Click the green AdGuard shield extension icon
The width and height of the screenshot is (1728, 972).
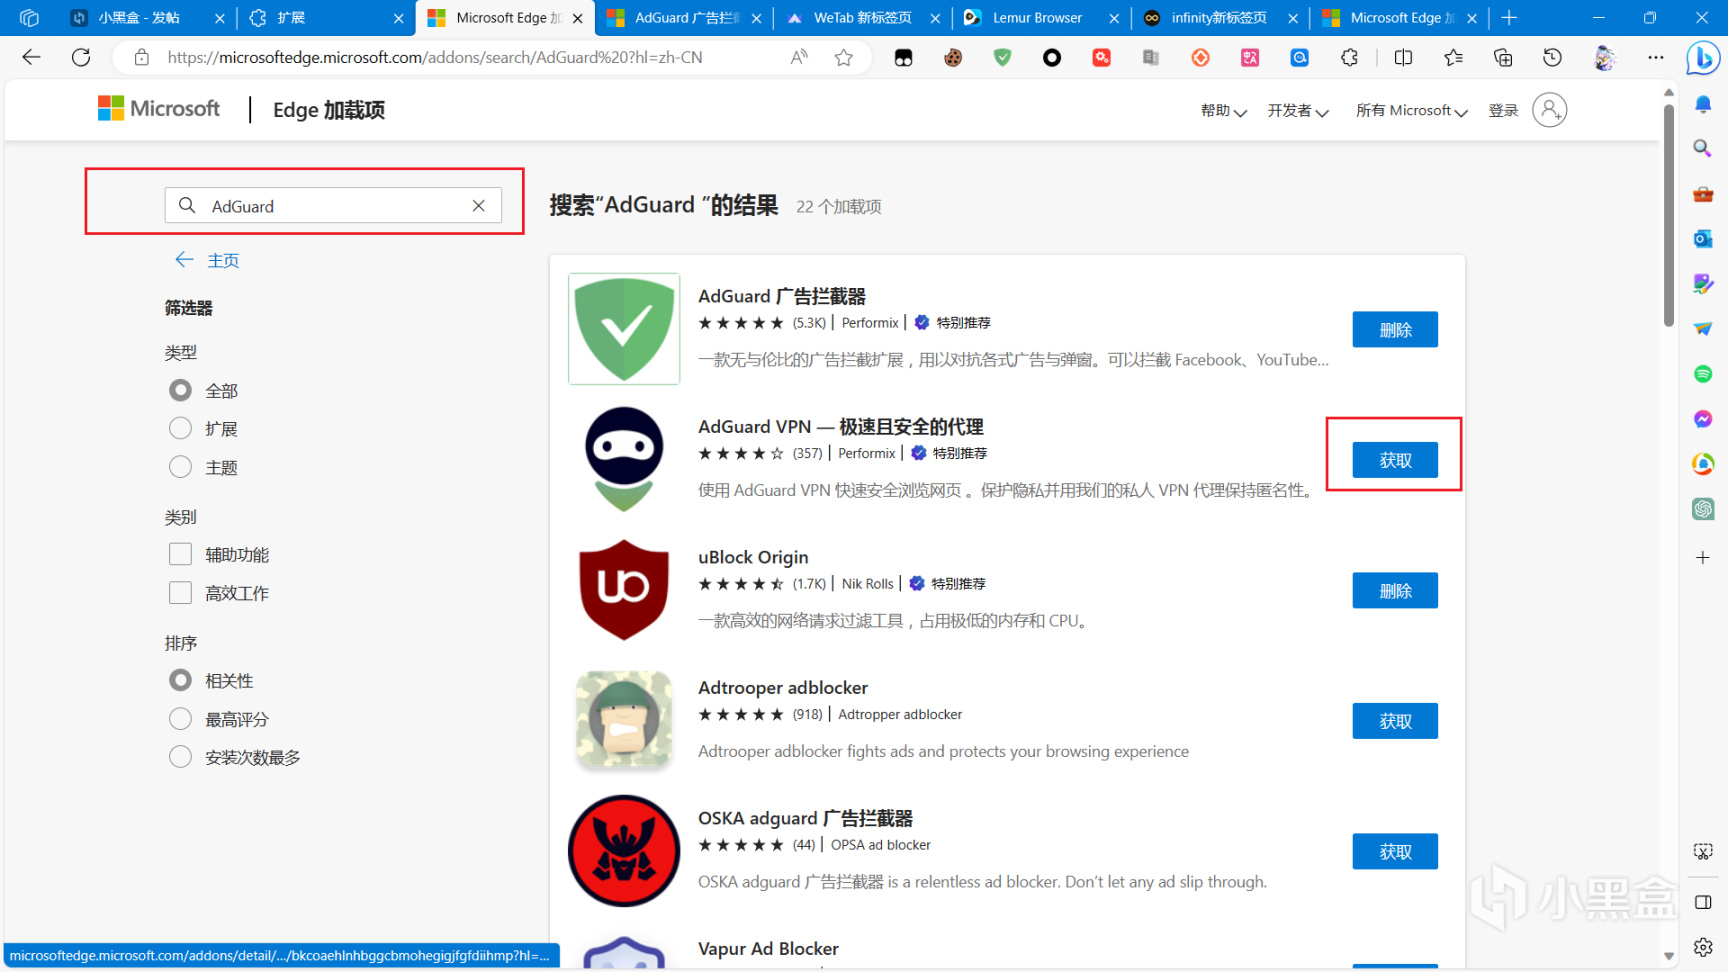(x=1002, y=58)
